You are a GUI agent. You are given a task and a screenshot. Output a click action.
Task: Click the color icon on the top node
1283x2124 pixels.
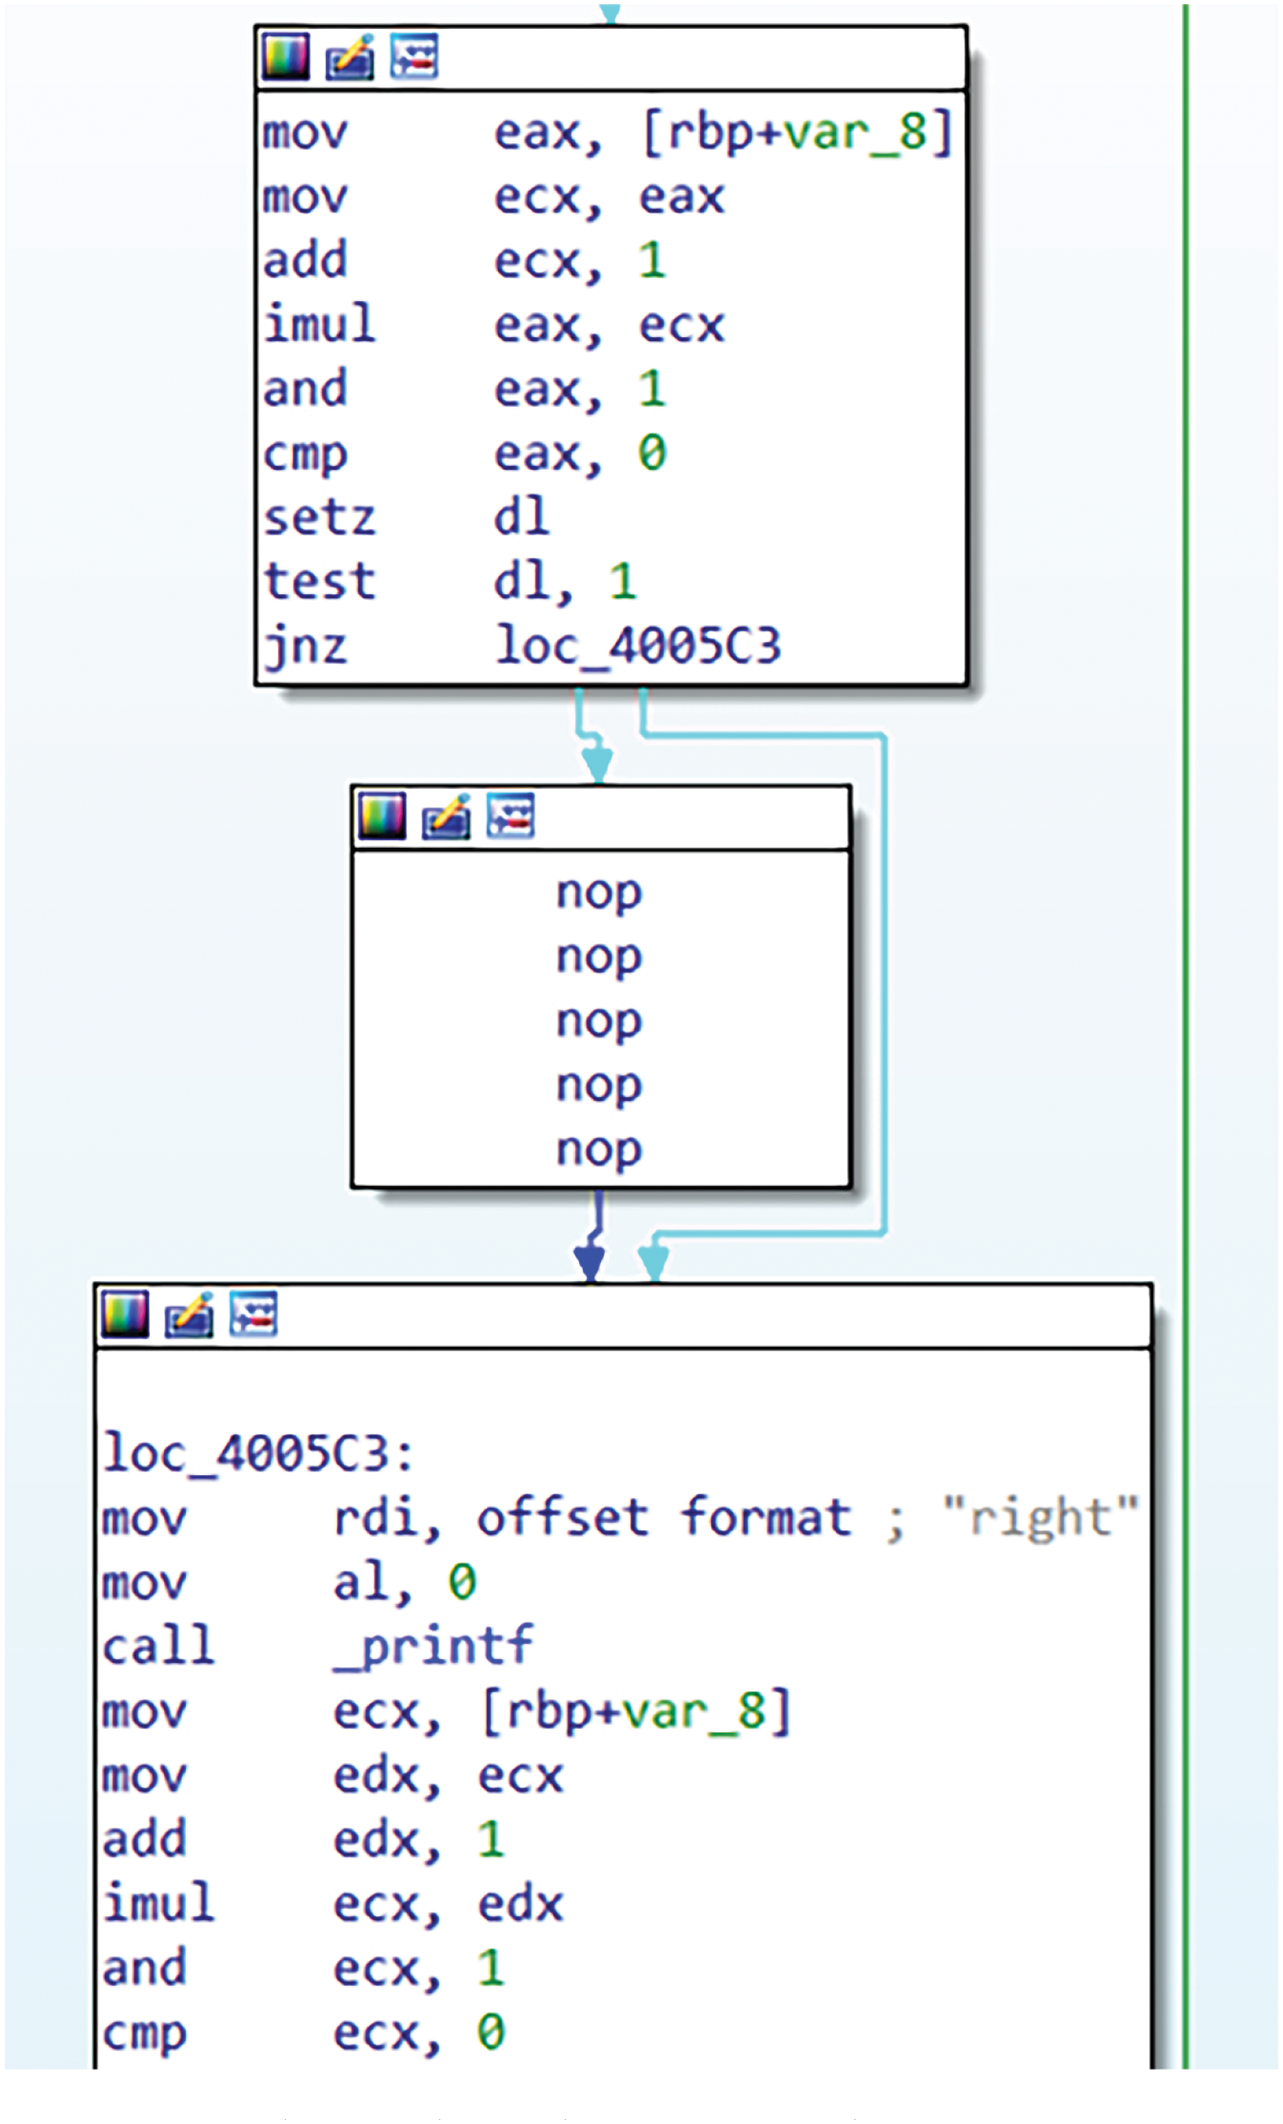click(x=285, y=57)
